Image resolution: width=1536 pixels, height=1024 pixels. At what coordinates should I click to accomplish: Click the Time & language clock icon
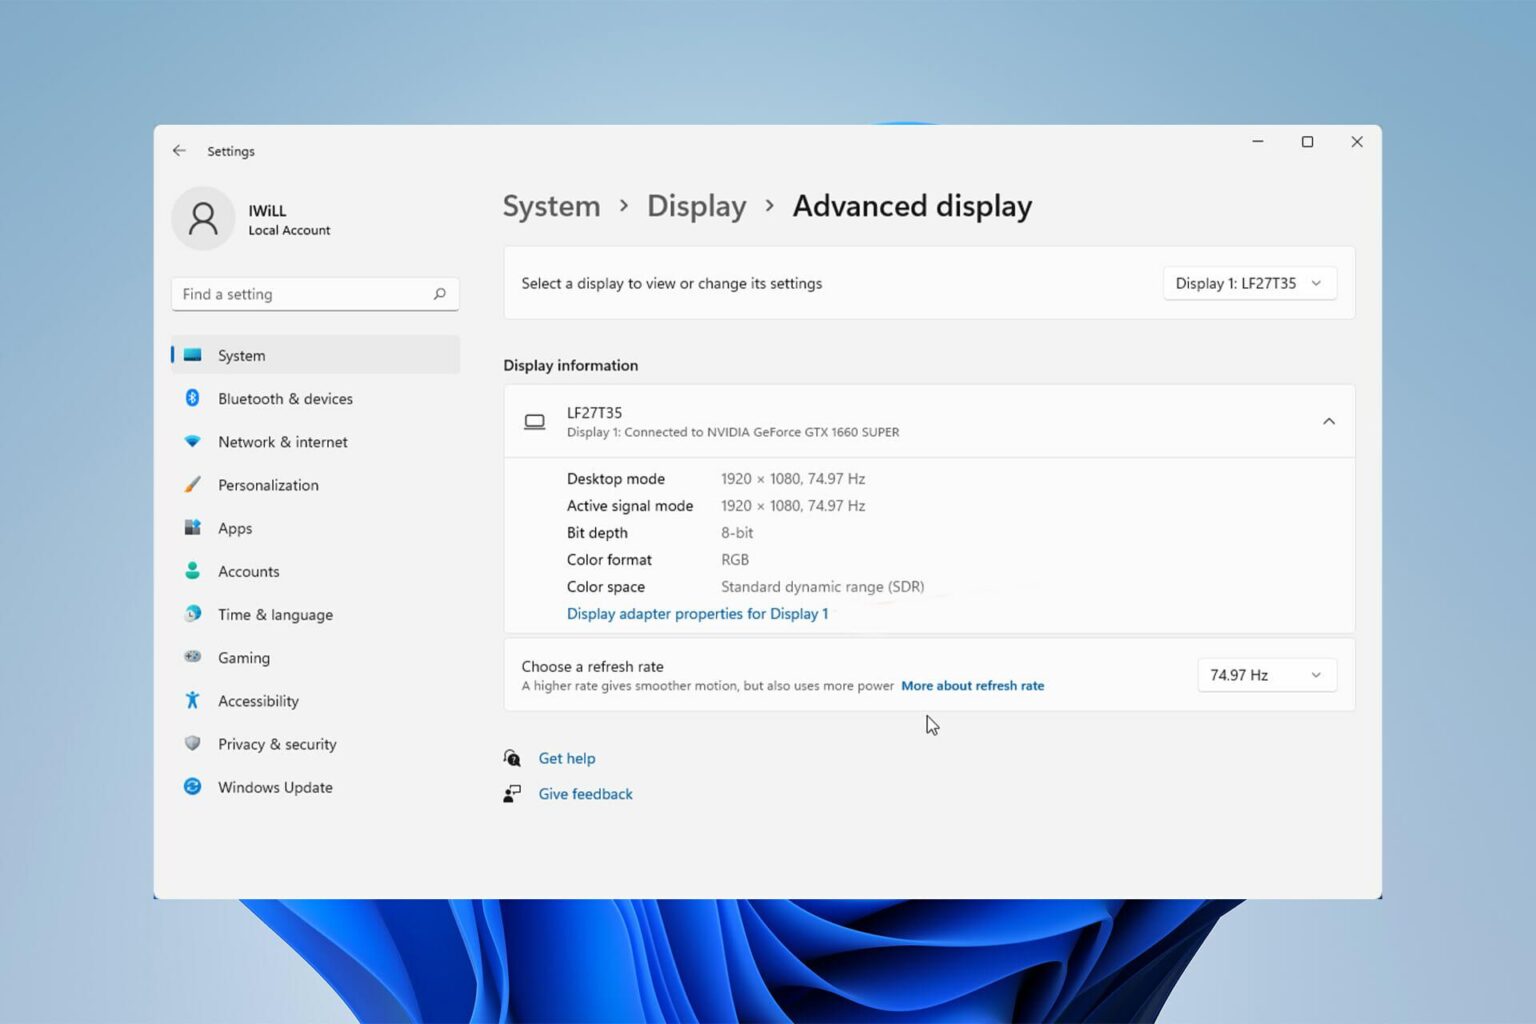coord(193,614)
